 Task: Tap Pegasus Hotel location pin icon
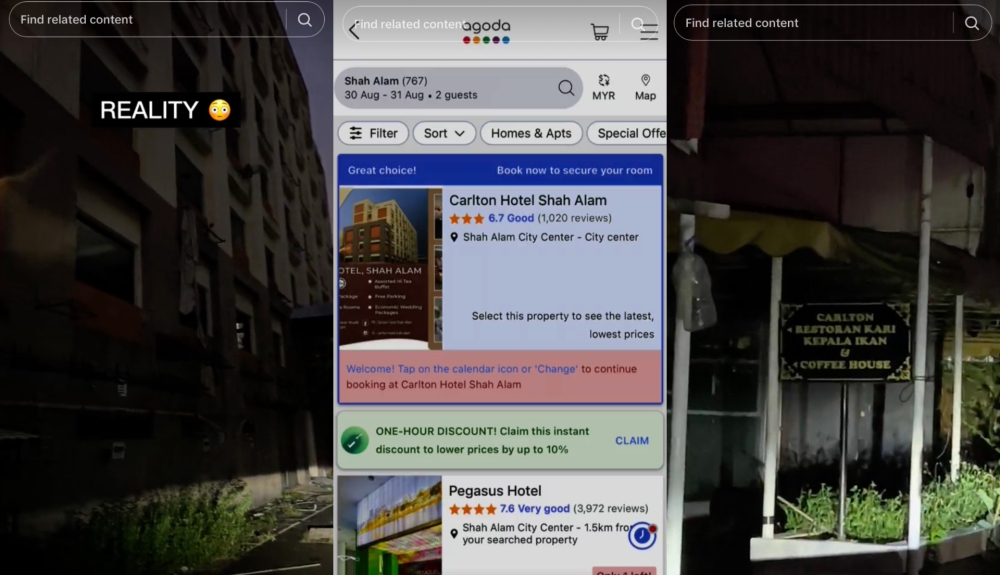click(453, 534)
